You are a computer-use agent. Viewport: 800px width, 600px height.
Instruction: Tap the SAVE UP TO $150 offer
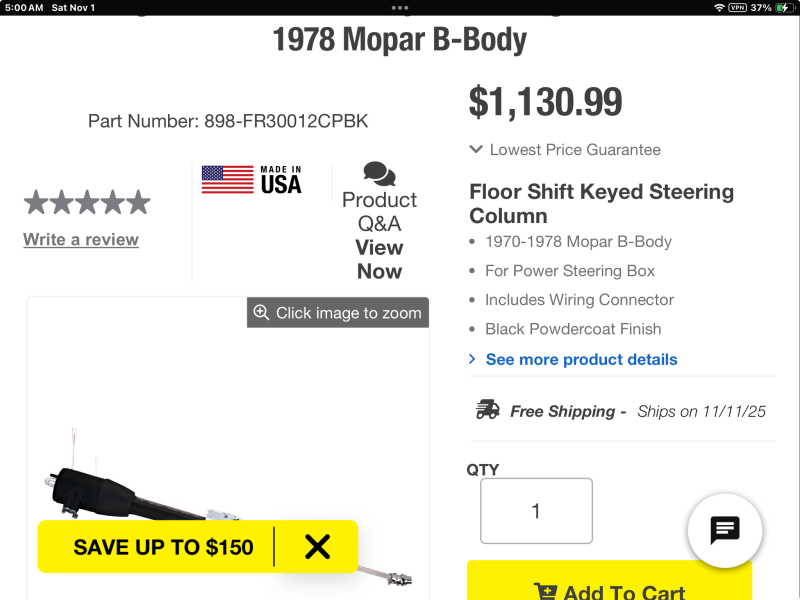pyautogui.click(x=163, y=547)
